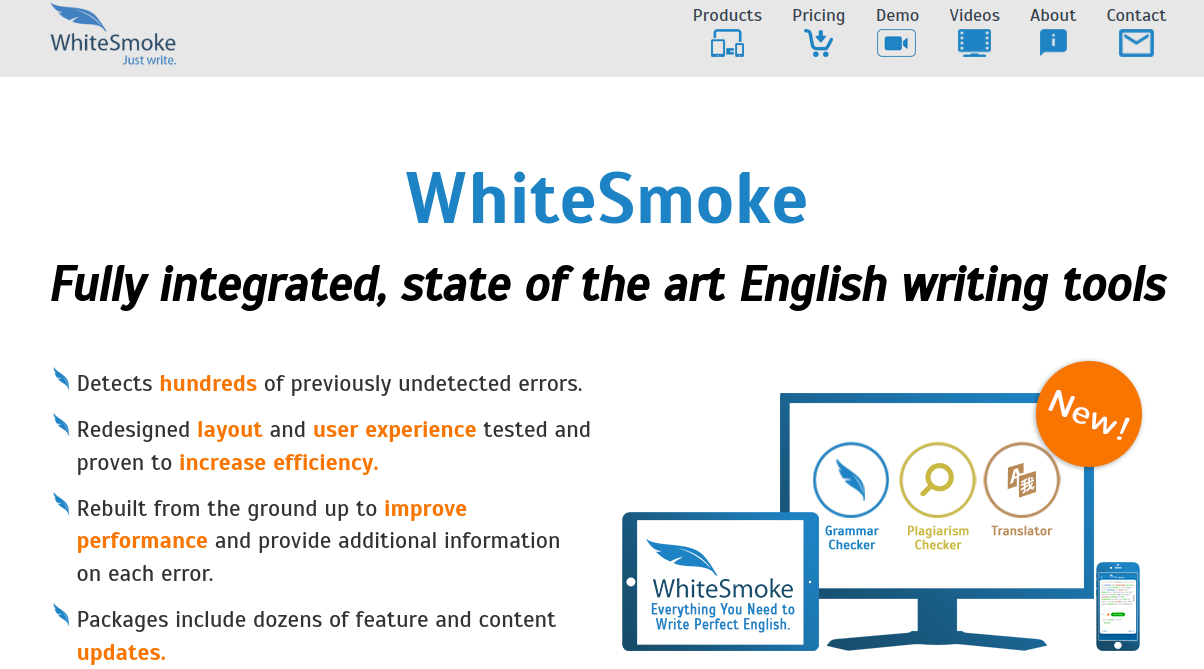1204x669 pixels.
Task: Click the orange 'increase efficiency.' text
Action: [x=279, y=463]
